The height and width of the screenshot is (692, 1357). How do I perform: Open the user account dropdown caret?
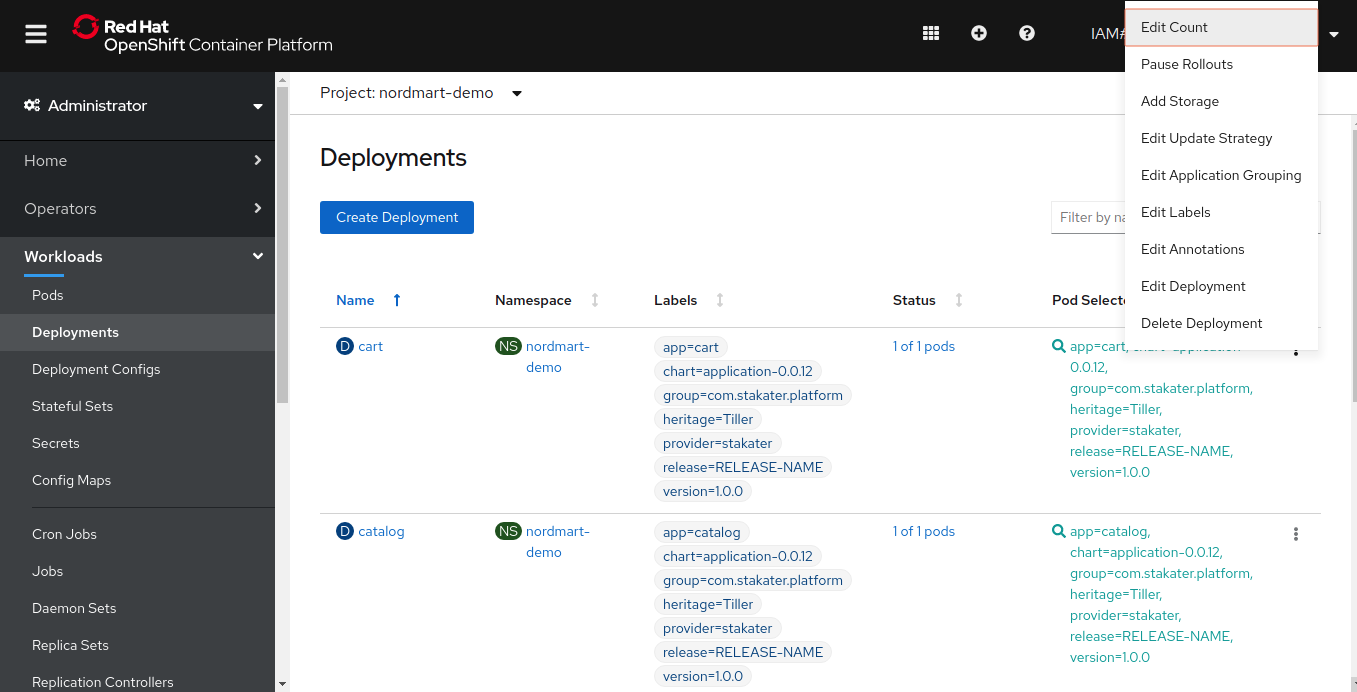click(x=1334, y=34)
